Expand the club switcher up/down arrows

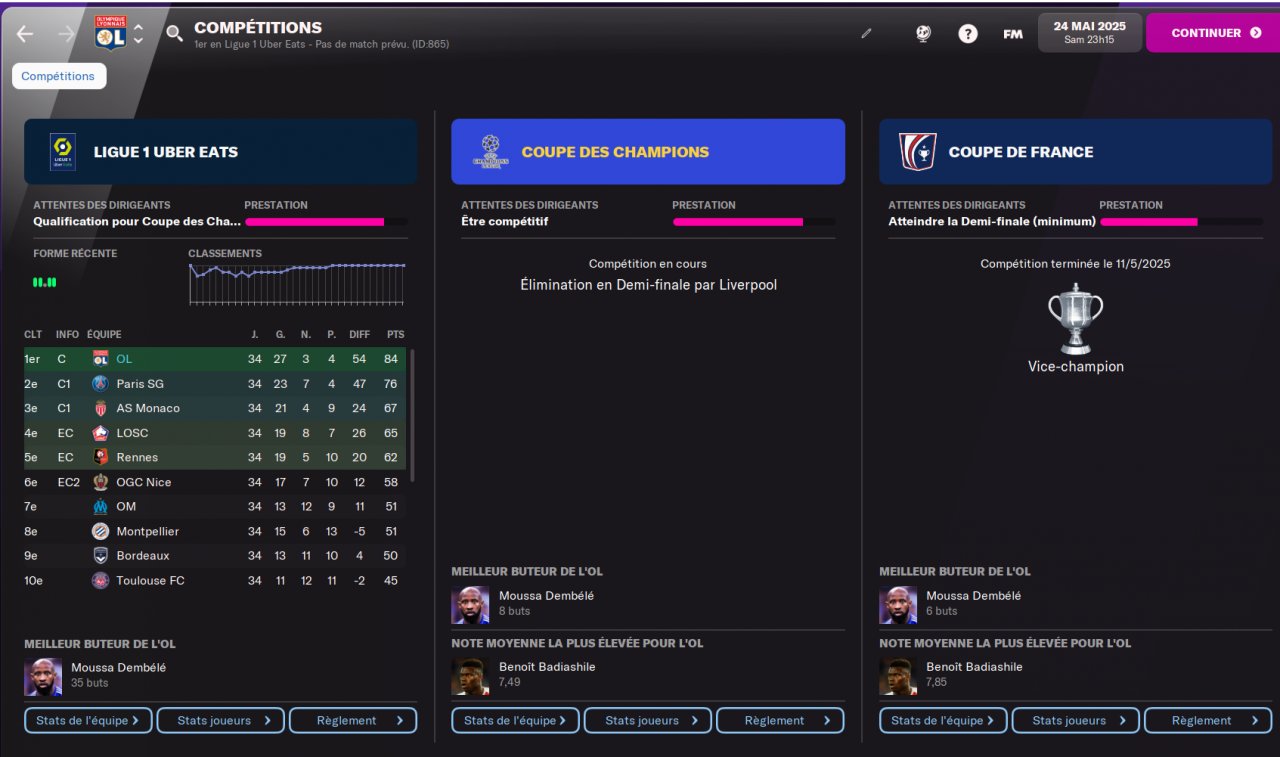click(138, 34)
